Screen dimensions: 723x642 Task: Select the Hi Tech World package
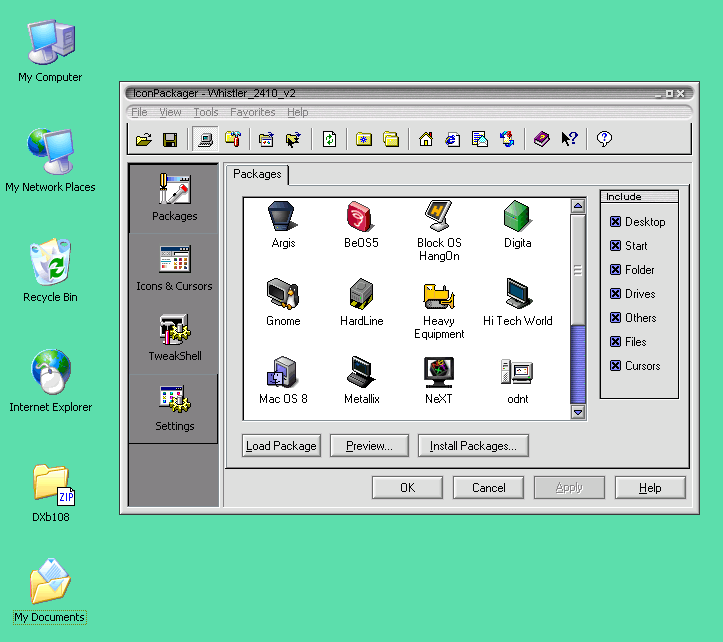pos(517,303)
